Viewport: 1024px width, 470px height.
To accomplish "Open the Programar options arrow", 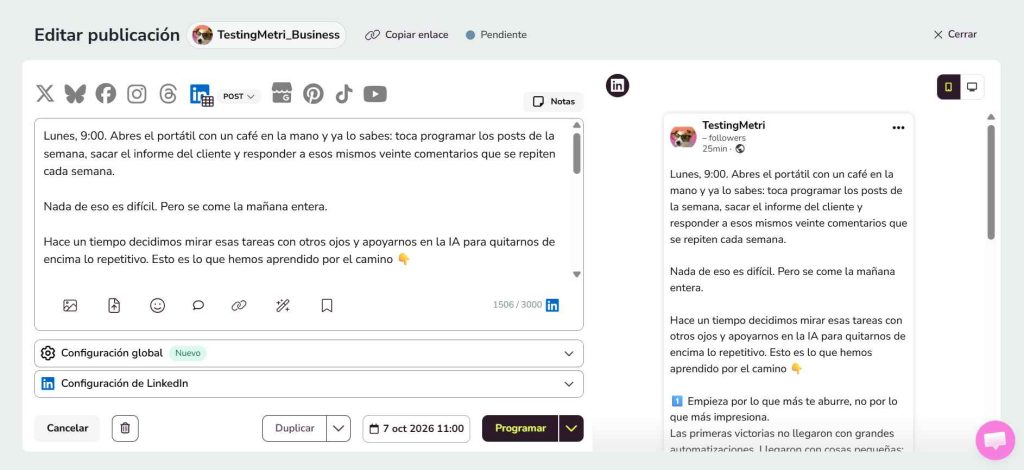I will (571, 428).
